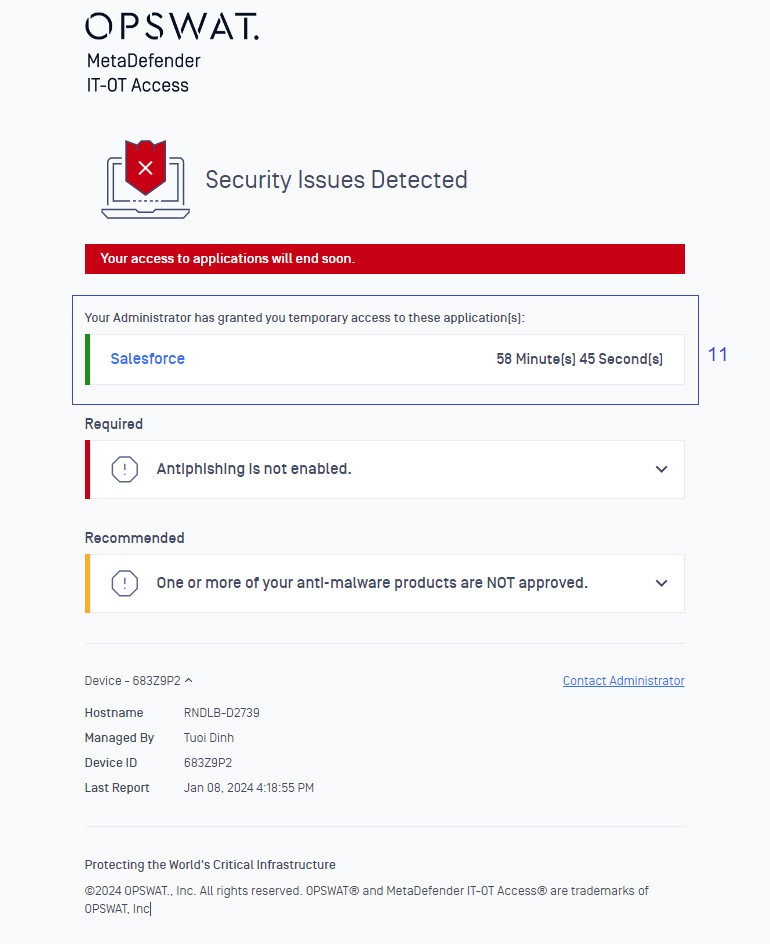The image size is (770, 944).
Task: Click the warning icon beside Antiphishing message
Action: pos(125,469)
